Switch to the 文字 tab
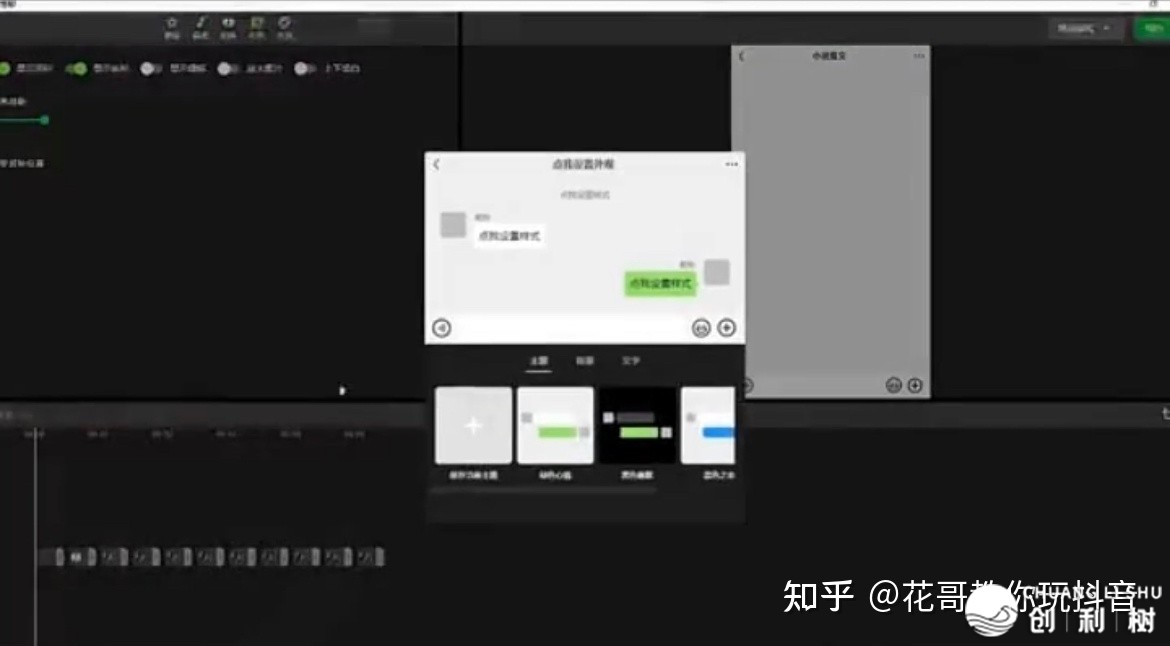 [630, 361]
